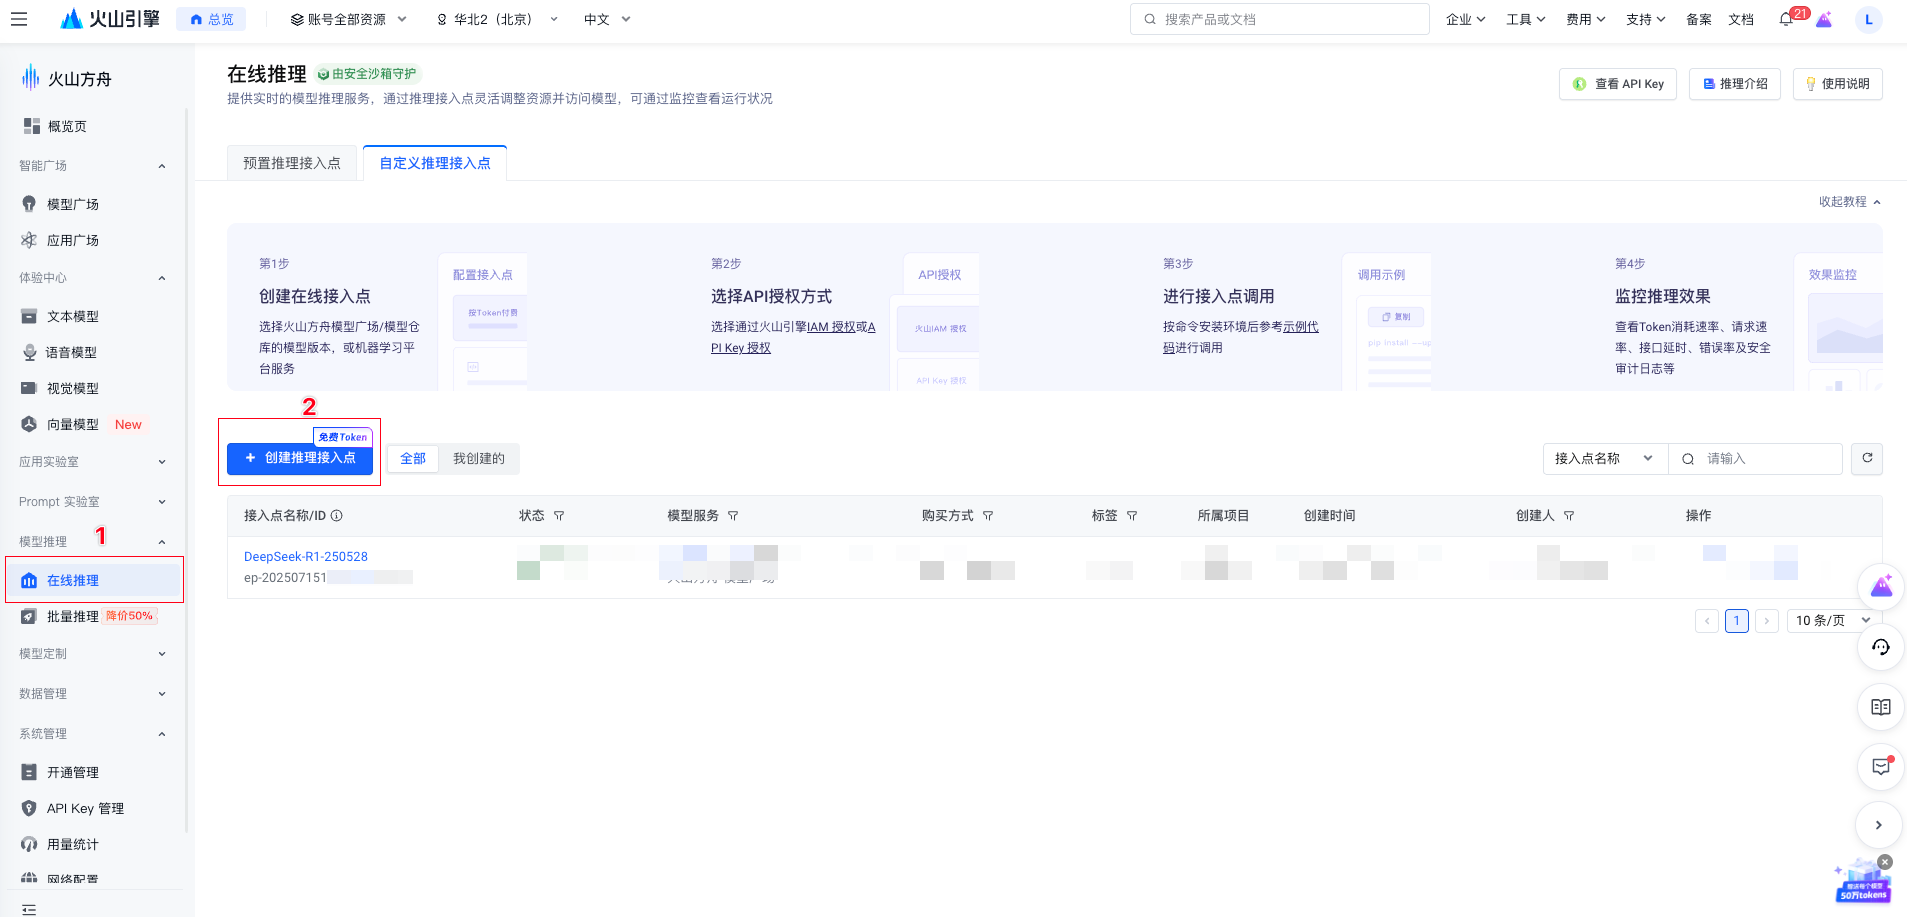
Task: Collapse the 体验中心 section
Action: click(x=92, y=278)
